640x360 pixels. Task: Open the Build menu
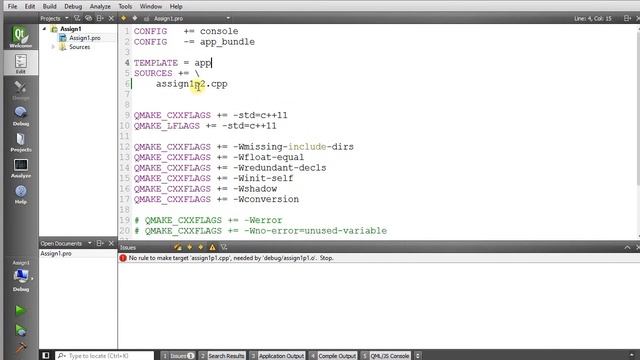coord(49,7)
